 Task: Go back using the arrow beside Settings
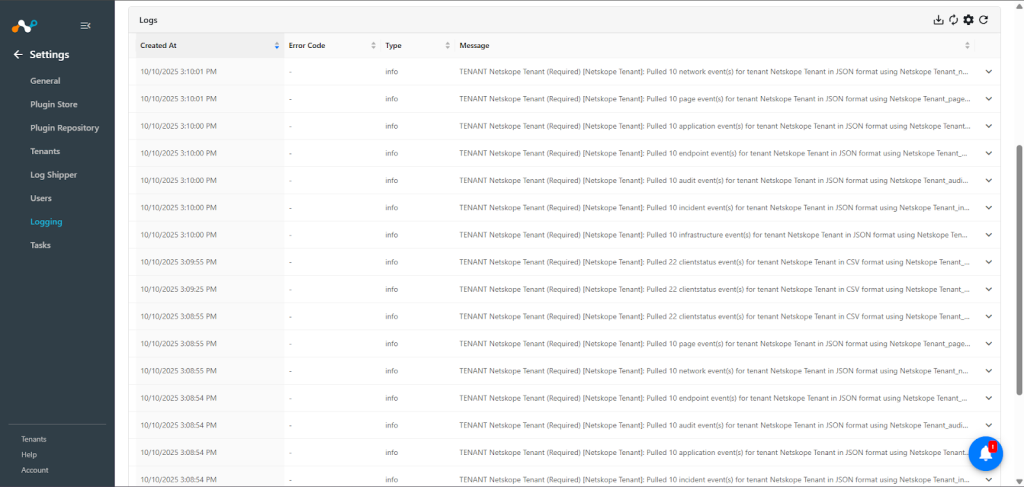18,55
